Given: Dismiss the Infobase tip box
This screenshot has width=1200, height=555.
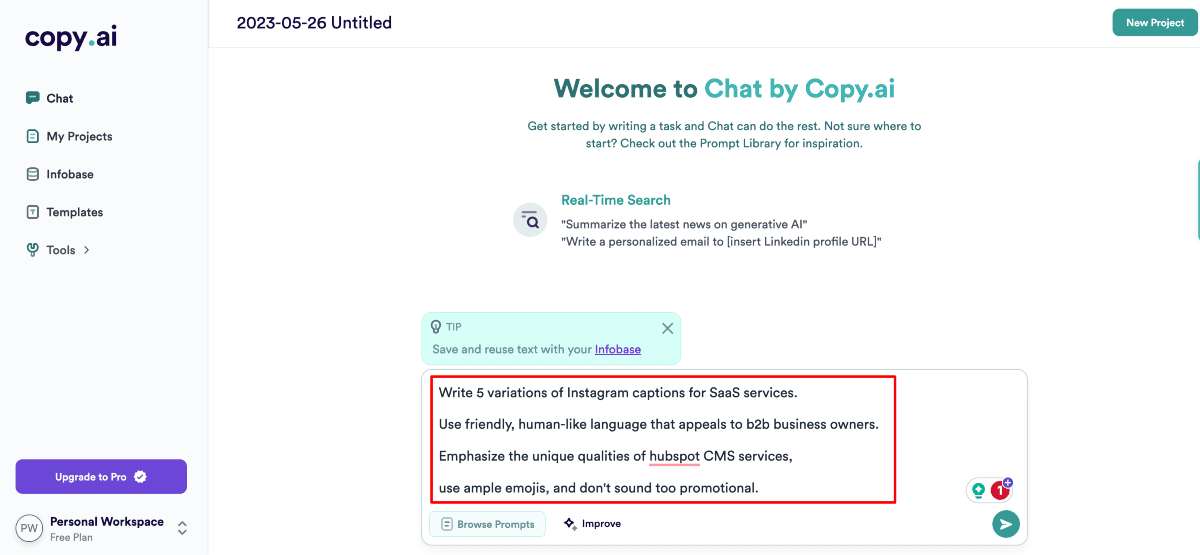Looking at the screenshot, I should coord(667,328).
